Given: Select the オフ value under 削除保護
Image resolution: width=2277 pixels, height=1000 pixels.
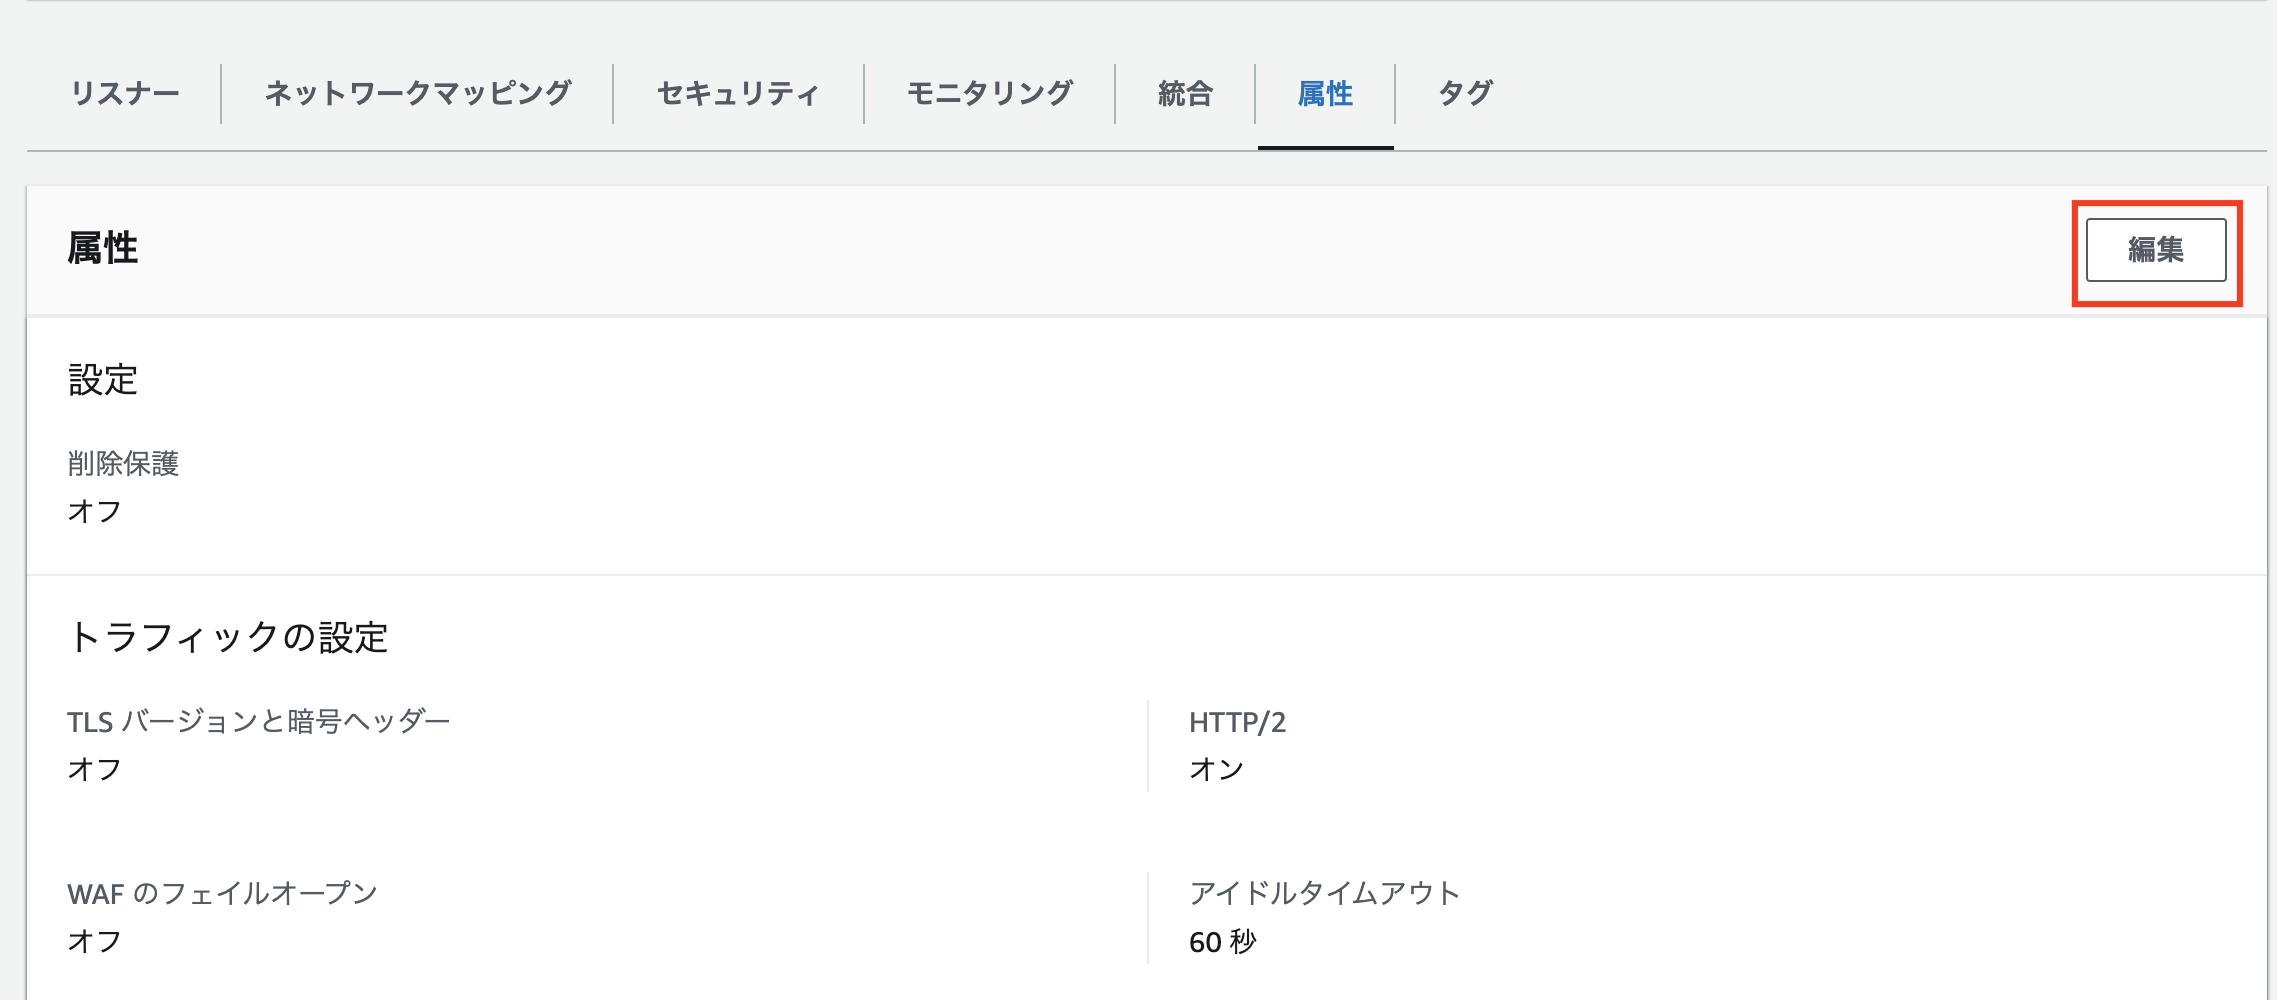Looking at the screenshot, I should pos(95,512).
